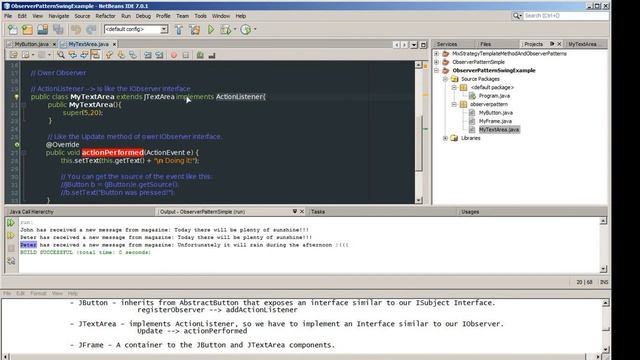
Task: Click second re-run arrow icon in Output
Action: click(x=11, y=236)
